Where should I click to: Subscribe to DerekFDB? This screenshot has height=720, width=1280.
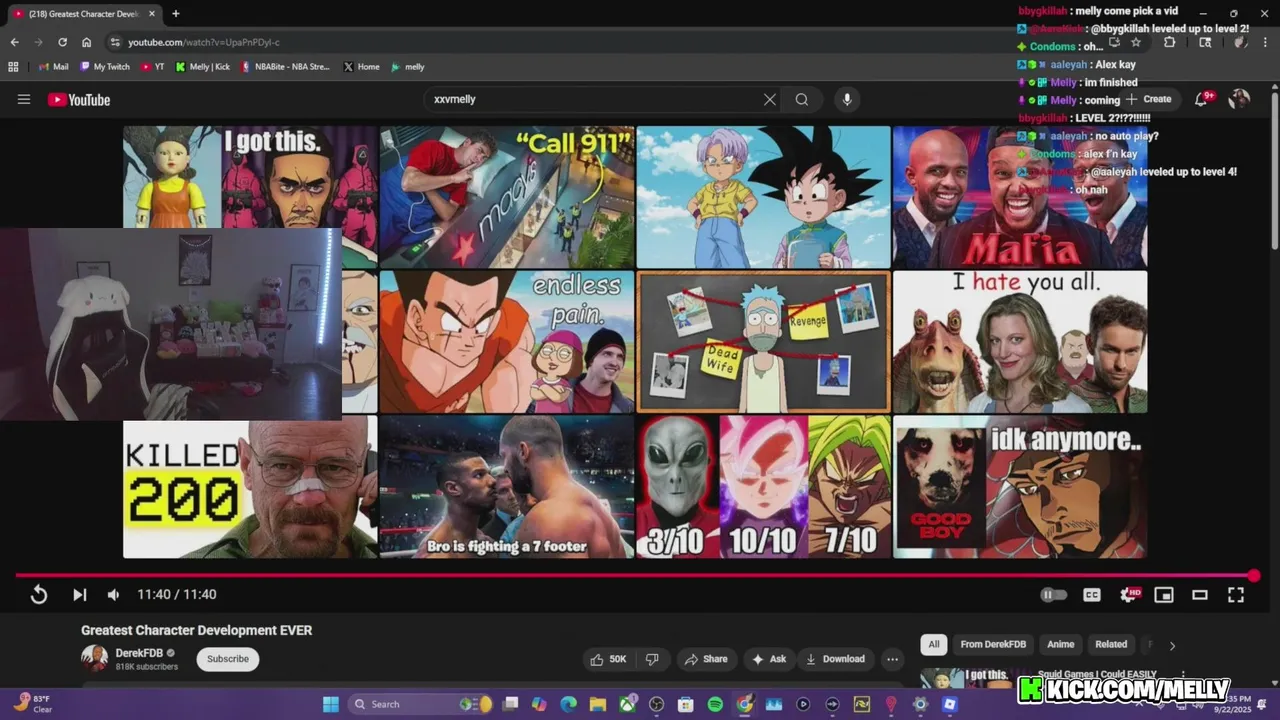click(x=228, y=659)
